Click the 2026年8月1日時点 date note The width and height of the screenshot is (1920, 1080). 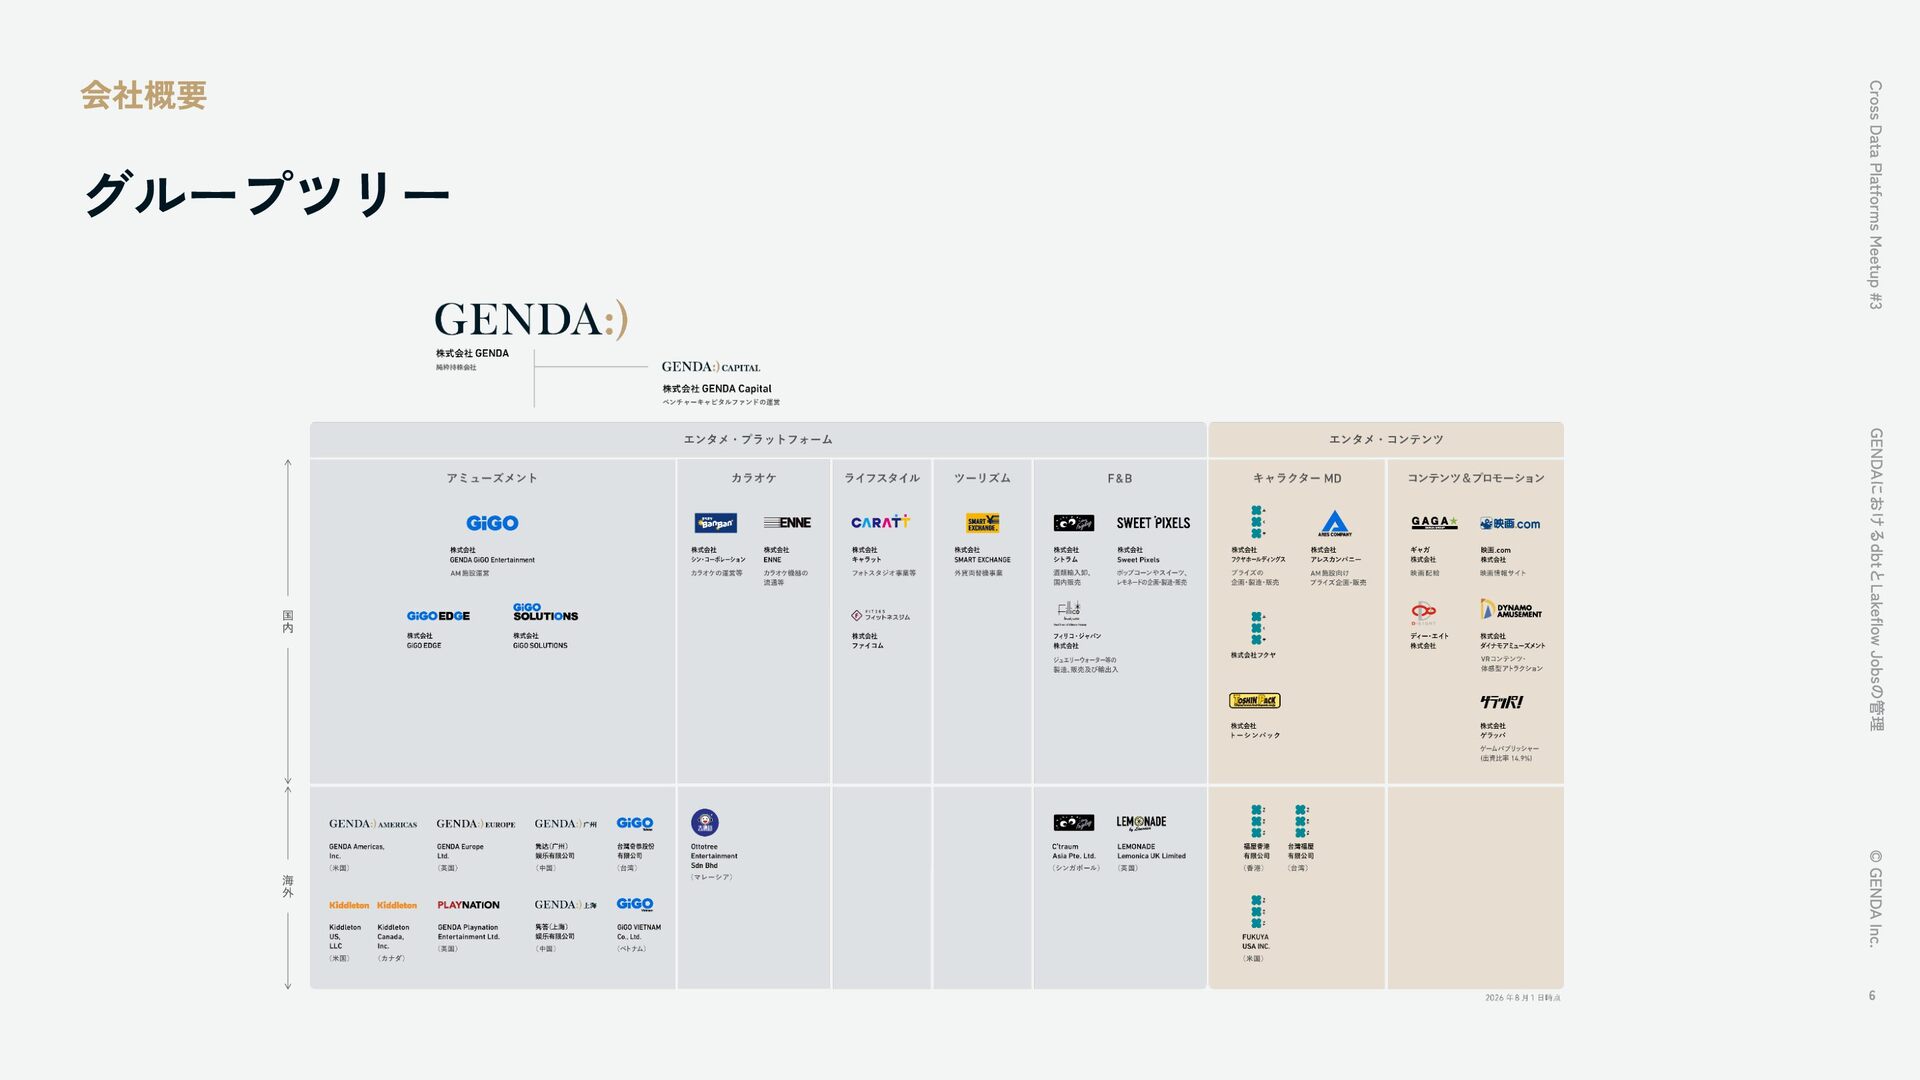(x=1523, y=998)
